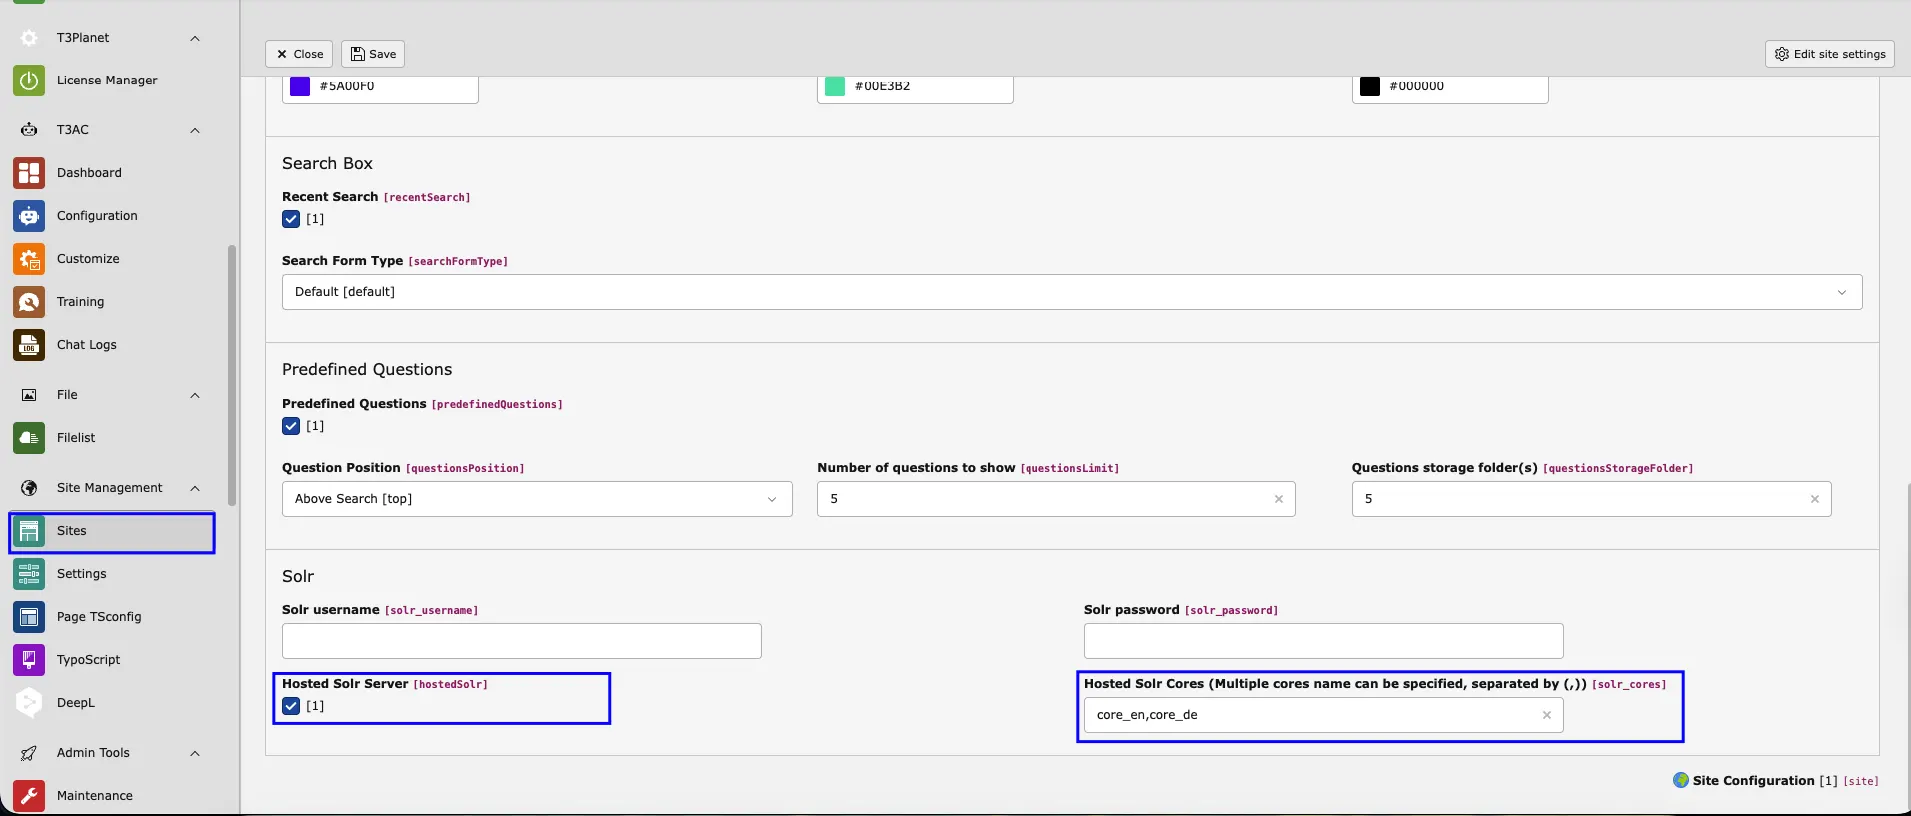Viewport: 1911px width, 816px height.
Task: Open the Question Position dropdown
Action: [537, 499]
